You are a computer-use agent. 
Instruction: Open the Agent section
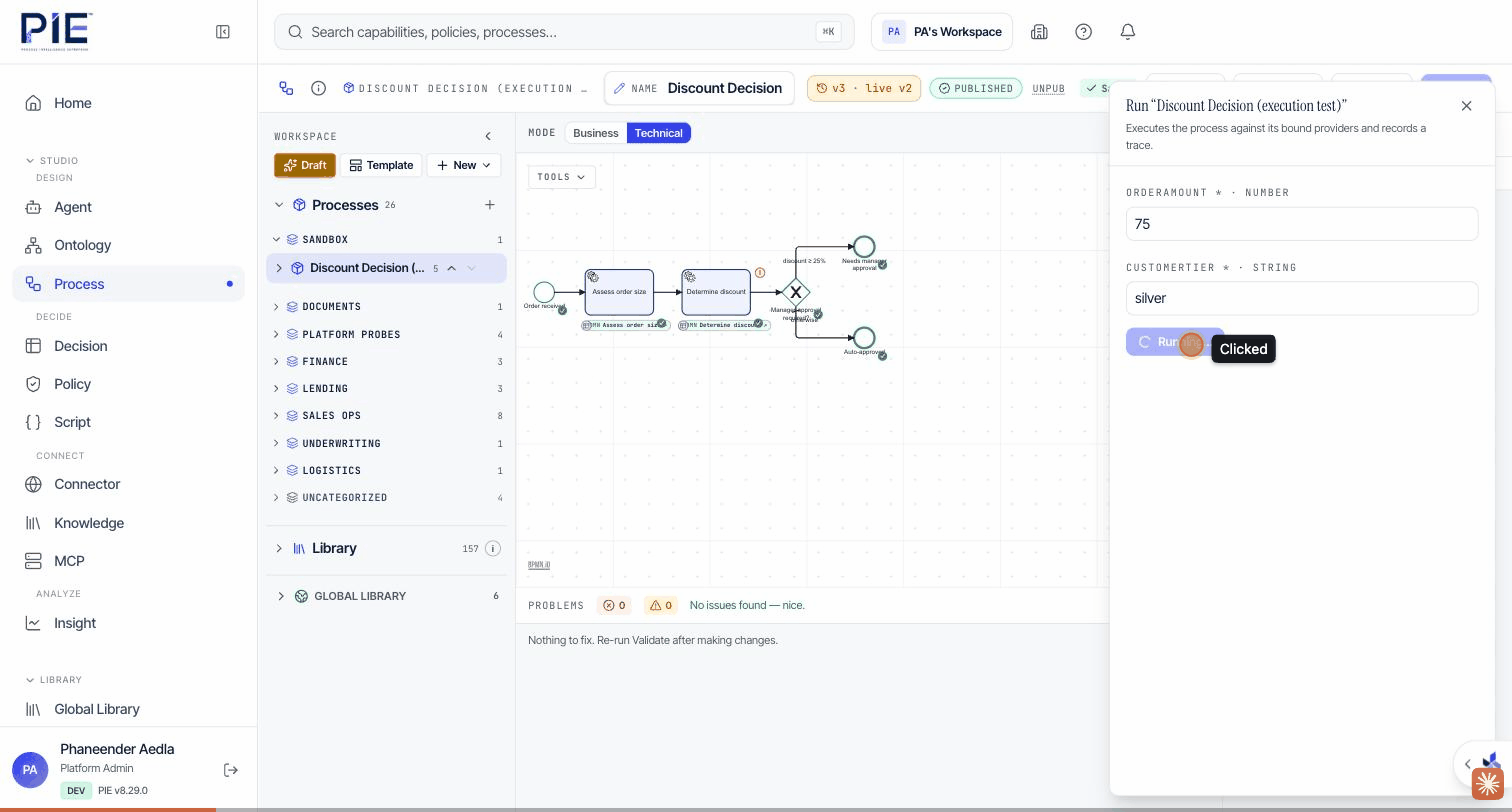tap(128, 207)
